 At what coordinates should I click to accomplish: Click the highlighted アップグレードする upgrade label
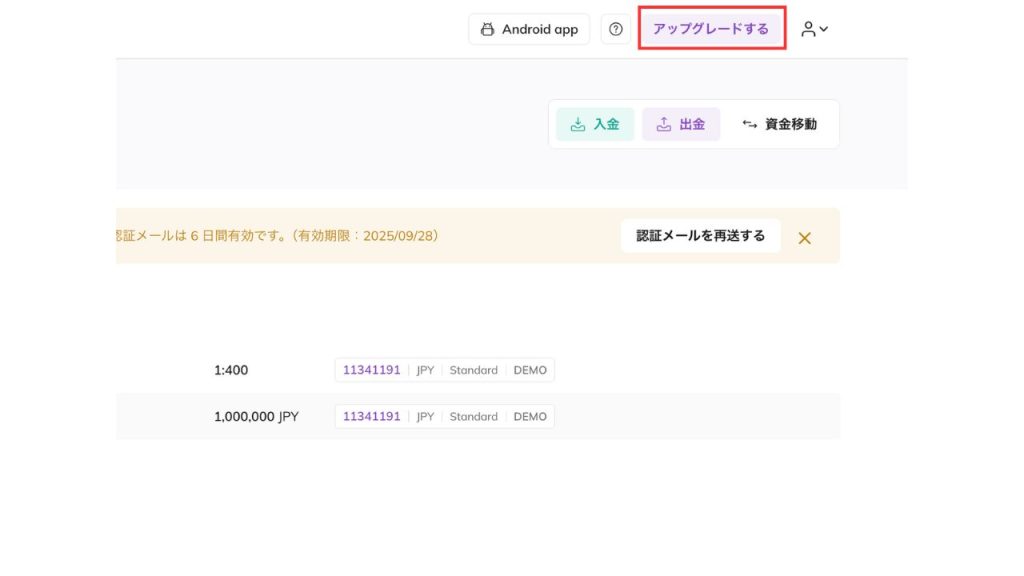click(x=711, y=28)
